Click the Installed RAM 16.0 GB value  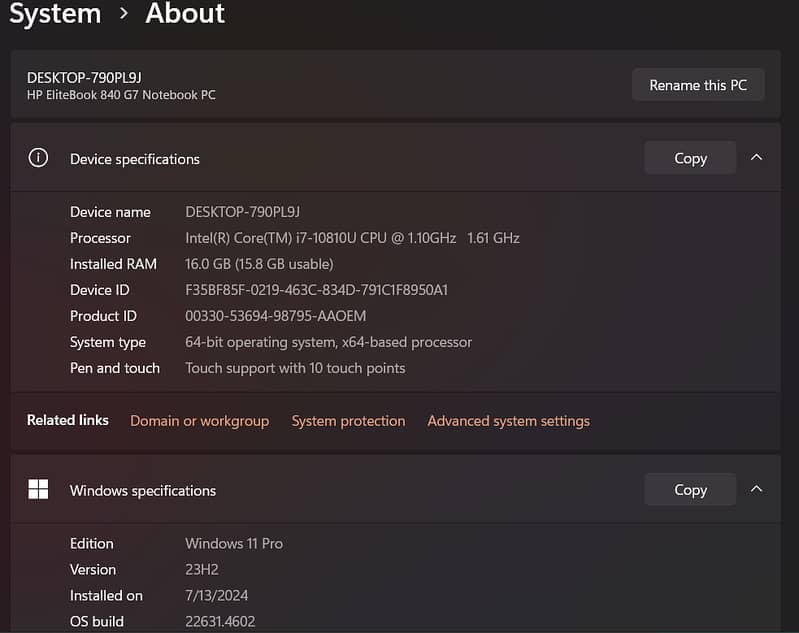259,264
